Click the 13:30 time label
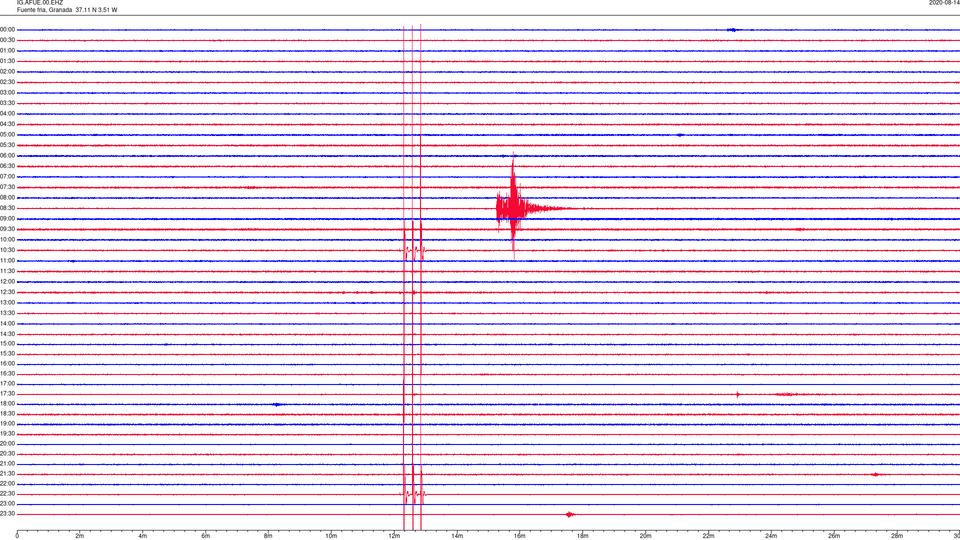The height and width of the screenshot is (540, 960). pos(7,313)
